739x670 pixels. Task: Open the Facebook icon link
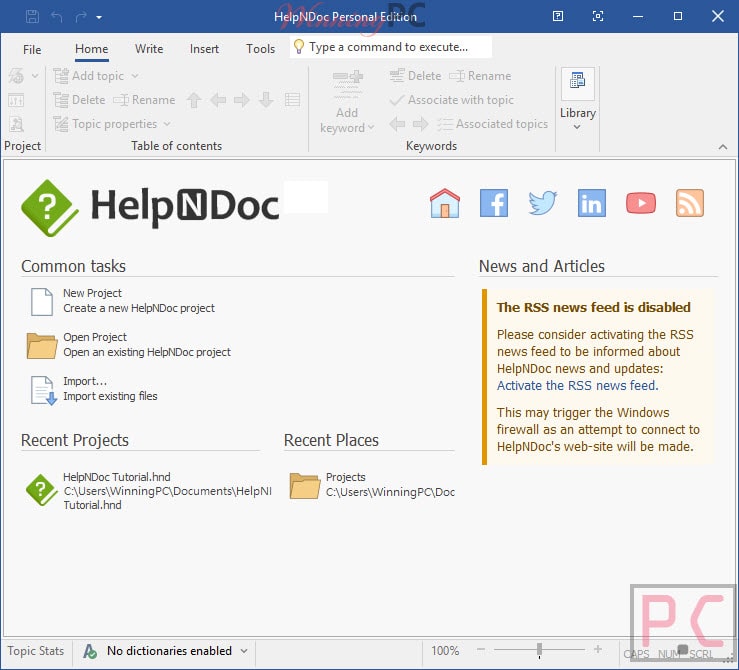point(493,203)
